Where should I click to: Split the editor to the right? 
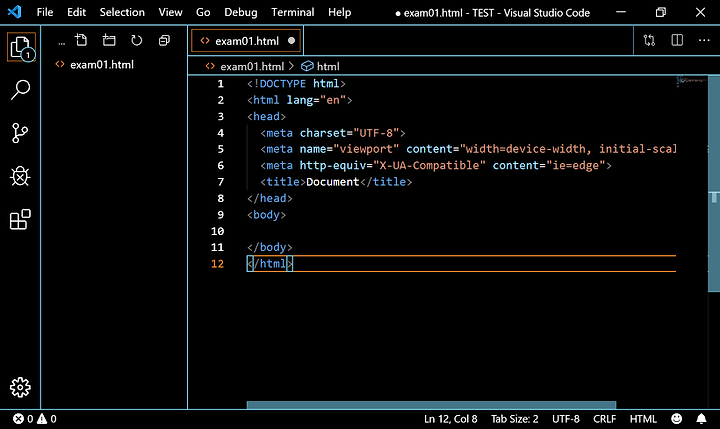[677, 40]
